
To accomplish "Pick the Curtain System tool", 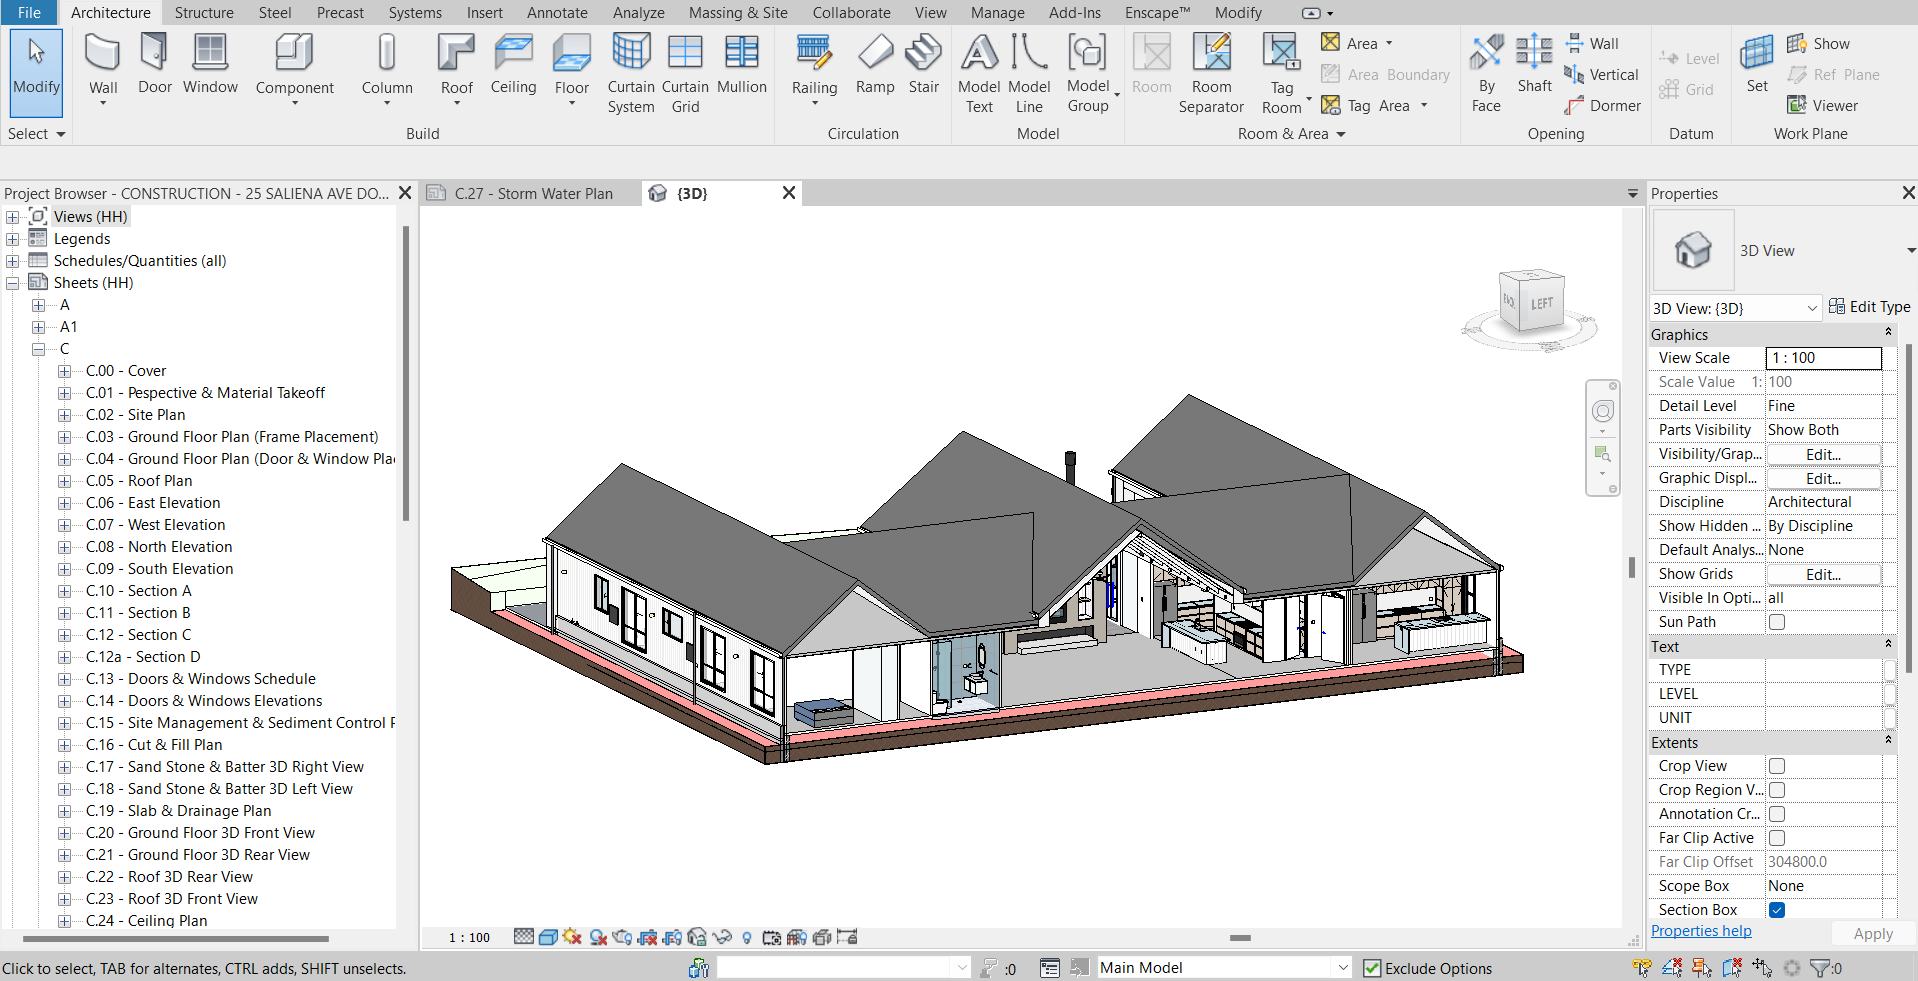I will 631,72.
